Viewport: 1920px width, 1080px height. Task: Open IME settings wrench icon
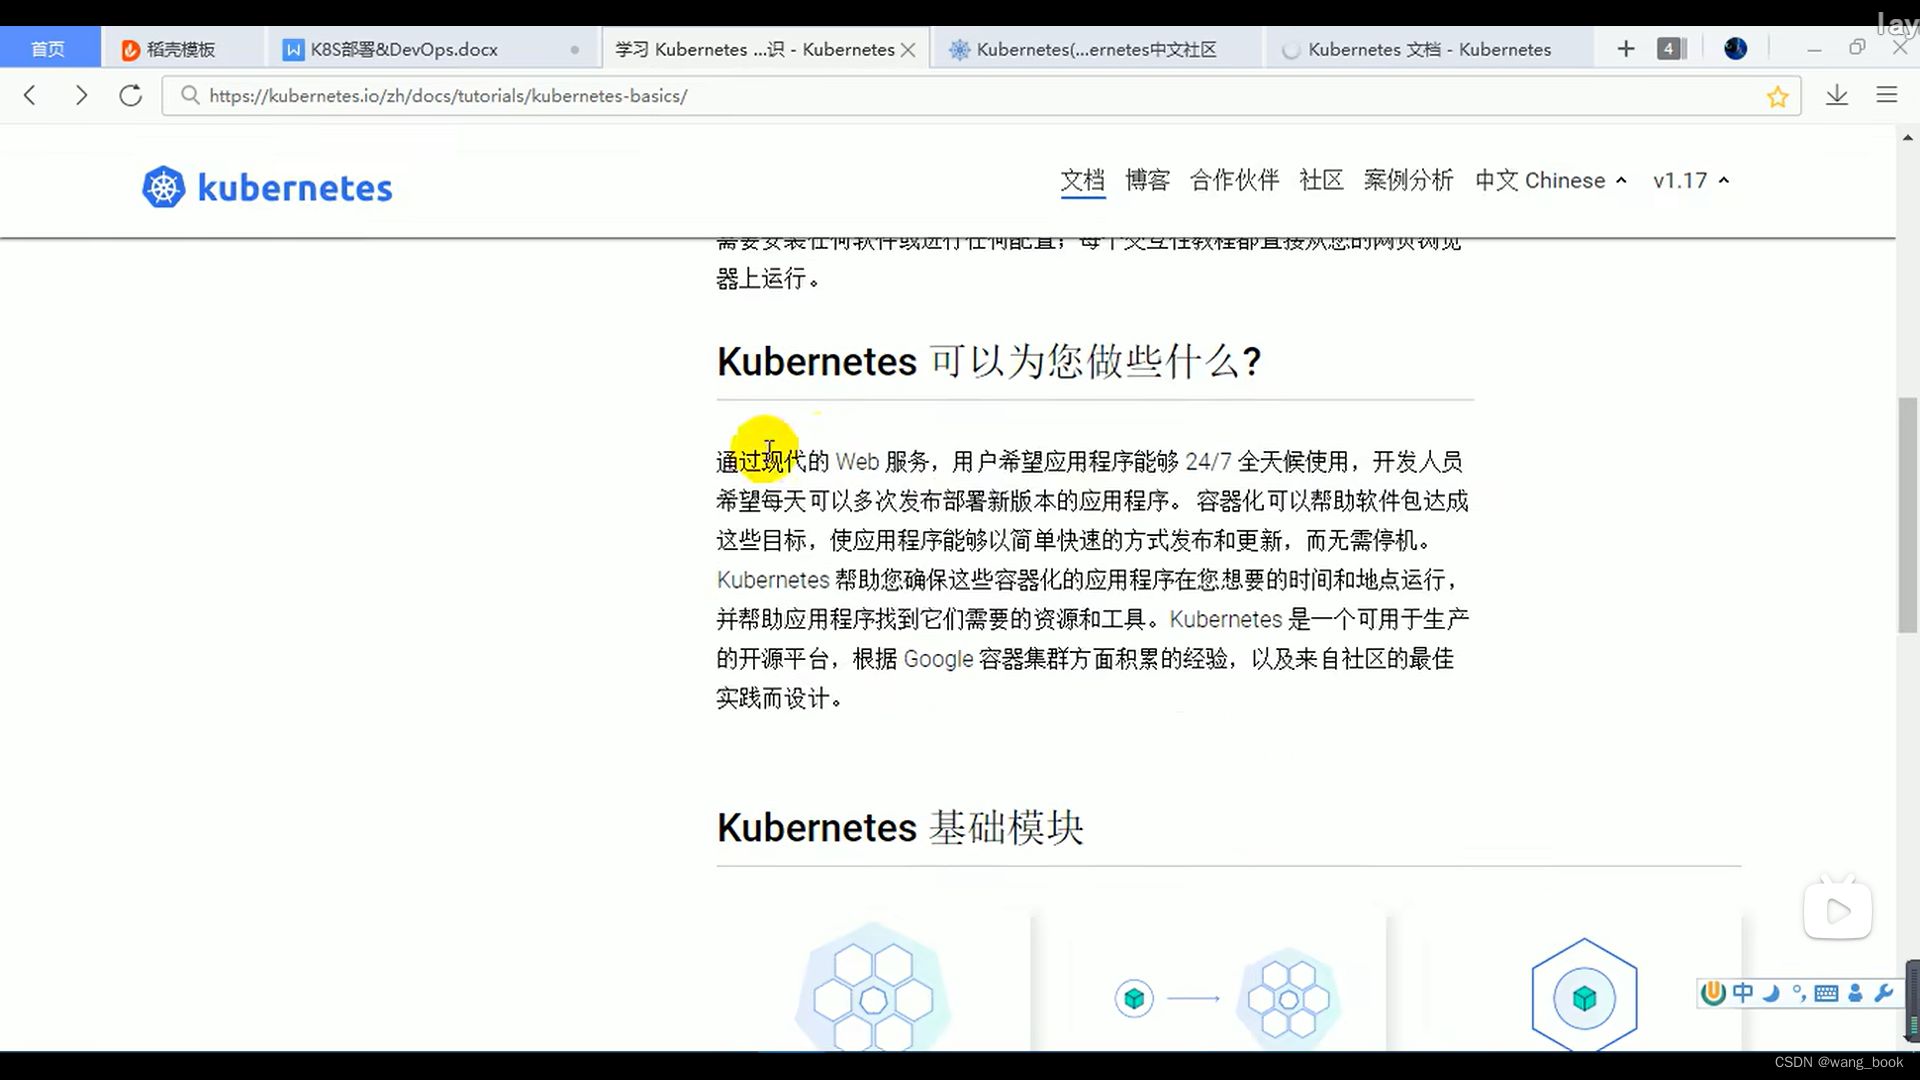(x=1884, y=993)
